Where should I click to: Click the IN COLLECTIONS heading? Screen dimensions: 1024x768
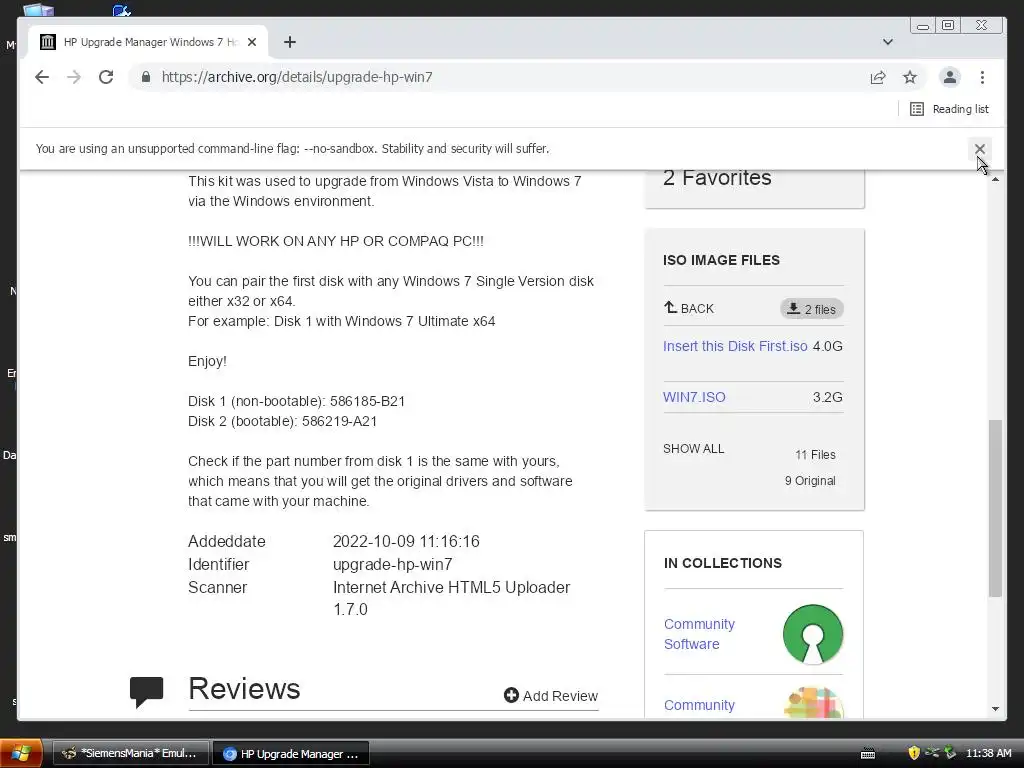pyautogui.click(x=722, y=563)
